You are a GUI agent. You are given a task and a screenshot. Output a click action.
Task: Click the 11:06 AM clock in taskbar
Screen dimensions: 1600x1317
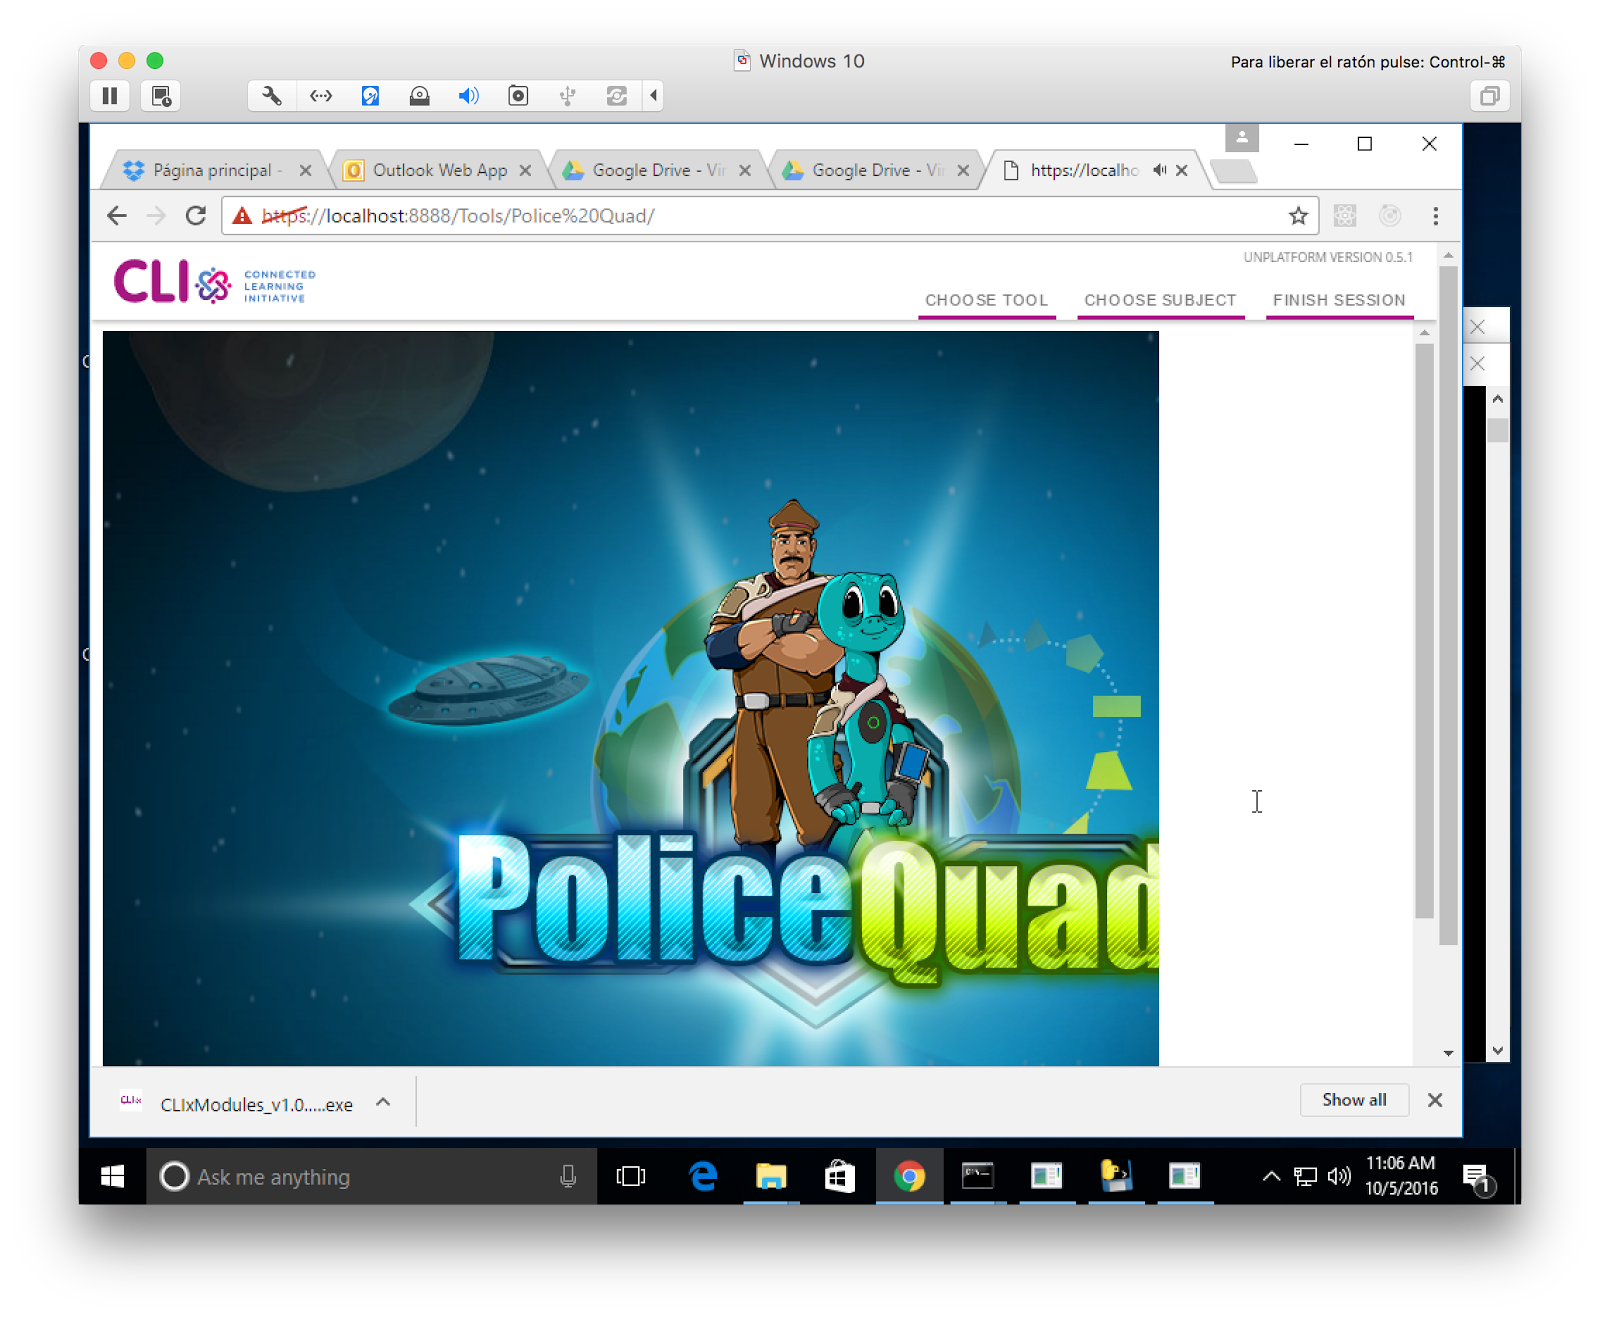[1401, 1176]
